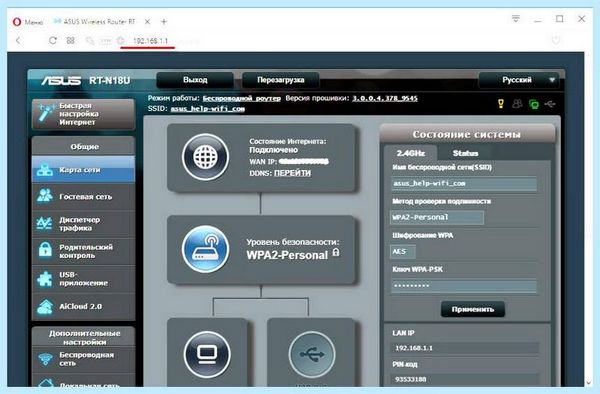Open Диспетчер трафика in the sidebar
600x394 pixels.
click(83, 224)
